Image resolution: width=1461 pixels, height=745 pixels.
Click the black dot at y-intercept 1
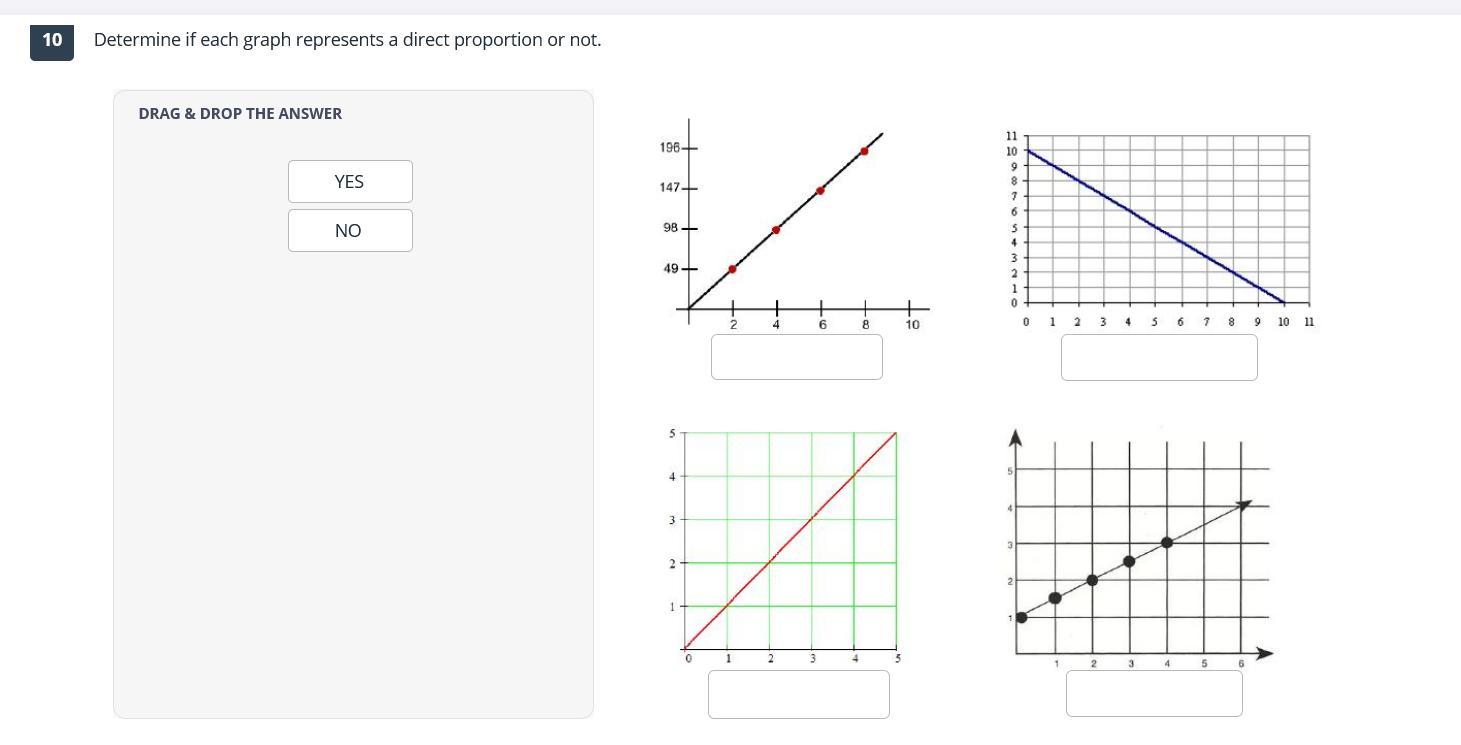click(1021, 617)
